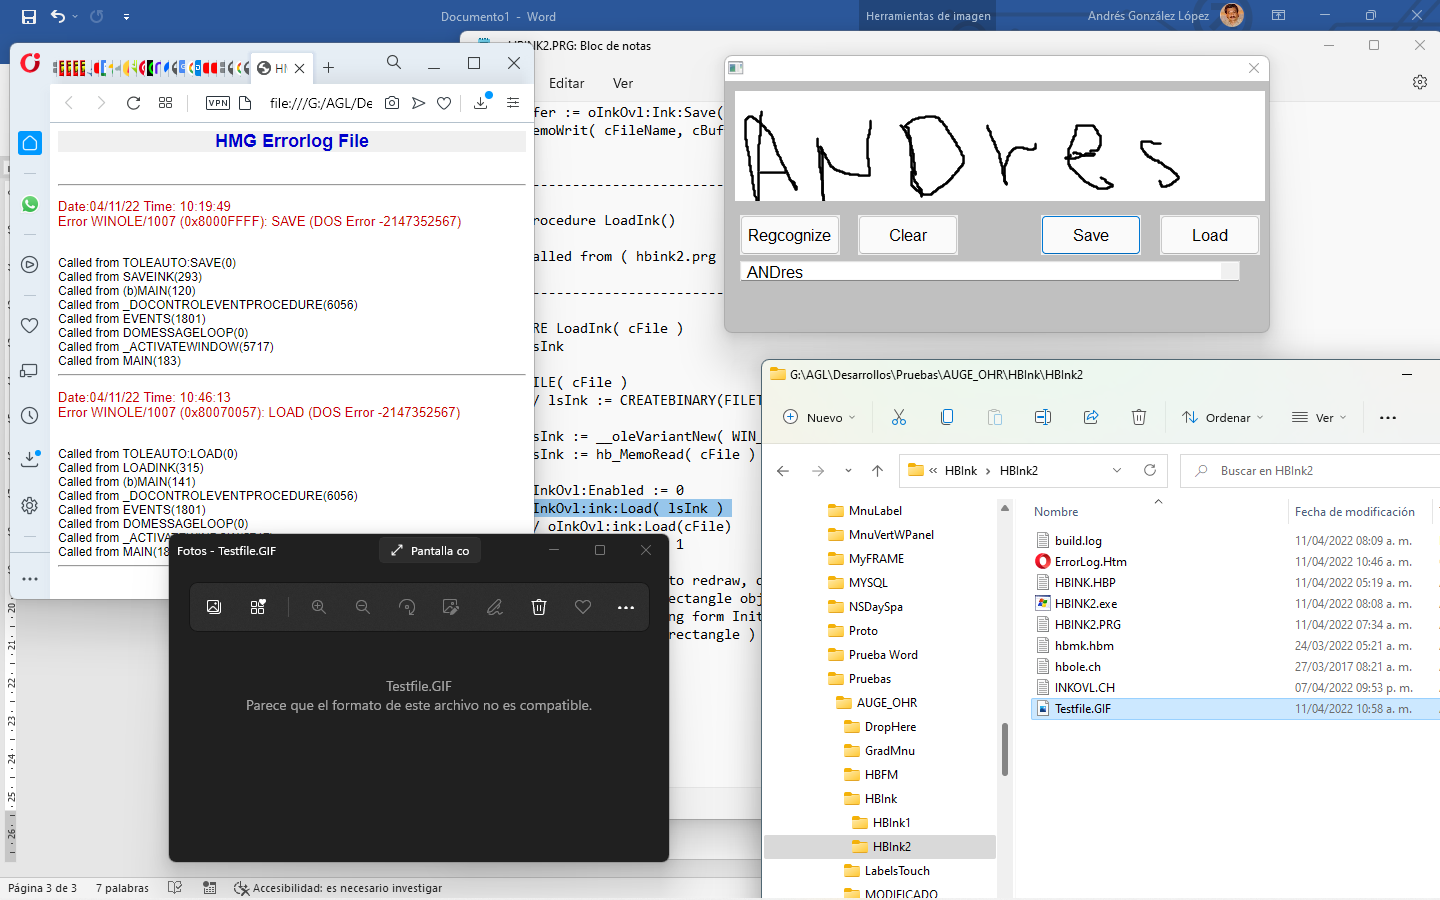The height and width of the screenshot is (900, 1440).
Task: Click Explorer delete trash icon
Action: (1139, 417)
